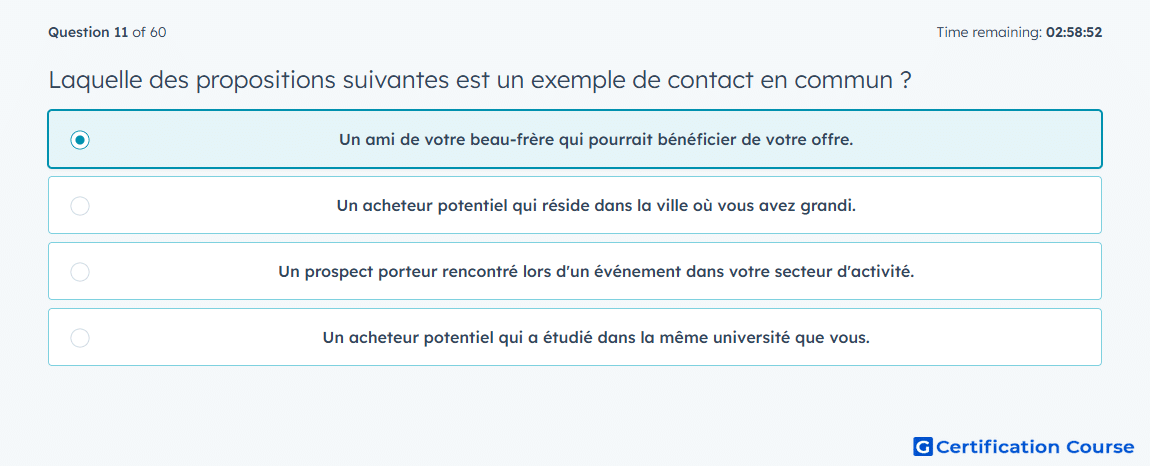Select radio button for 'ville où vous avez grandi'
Image resolution: width=1150 pixels, height=466 pixels.
pyautogui.click(x=80, y=206)
